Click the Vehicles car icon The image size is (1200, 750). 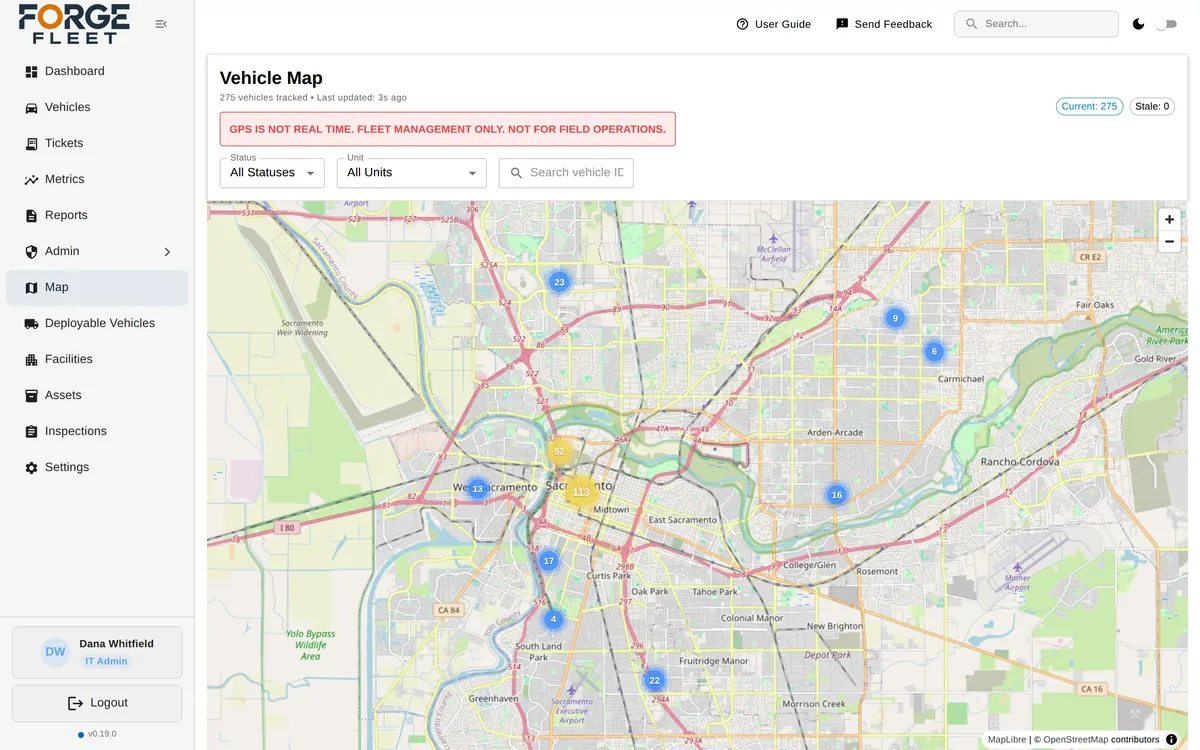coord(31,108)
